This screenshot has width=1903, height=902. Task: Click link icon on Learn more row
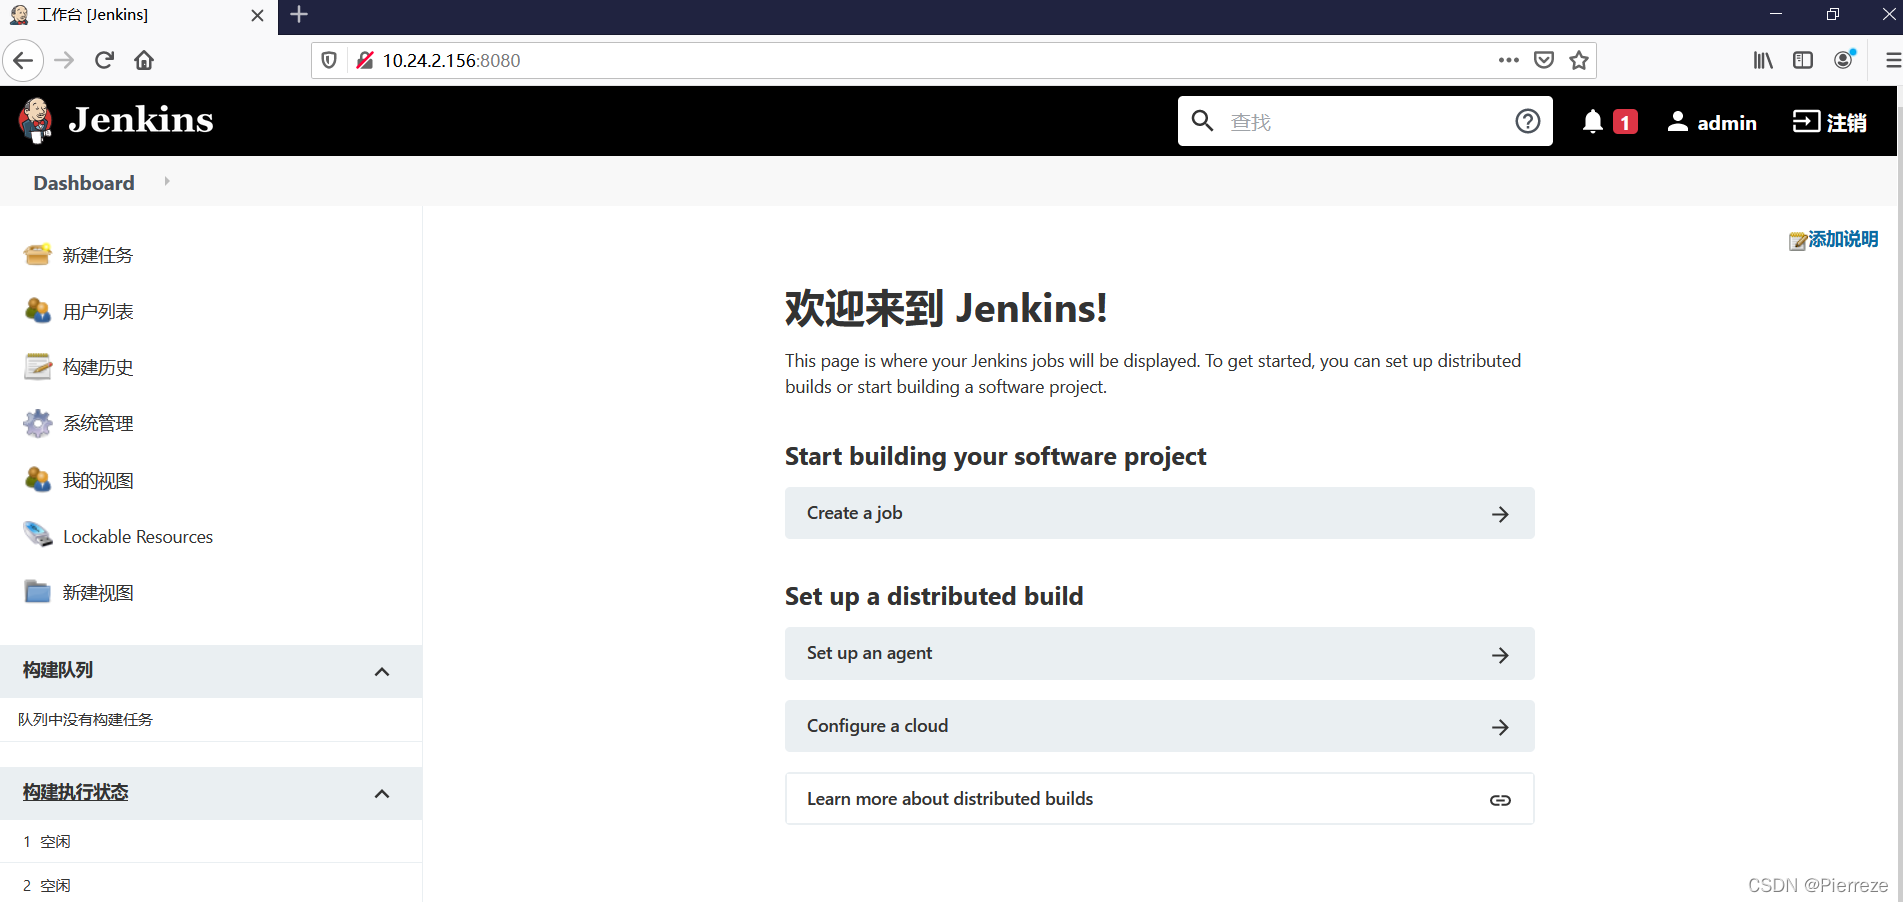(1500, 800)
